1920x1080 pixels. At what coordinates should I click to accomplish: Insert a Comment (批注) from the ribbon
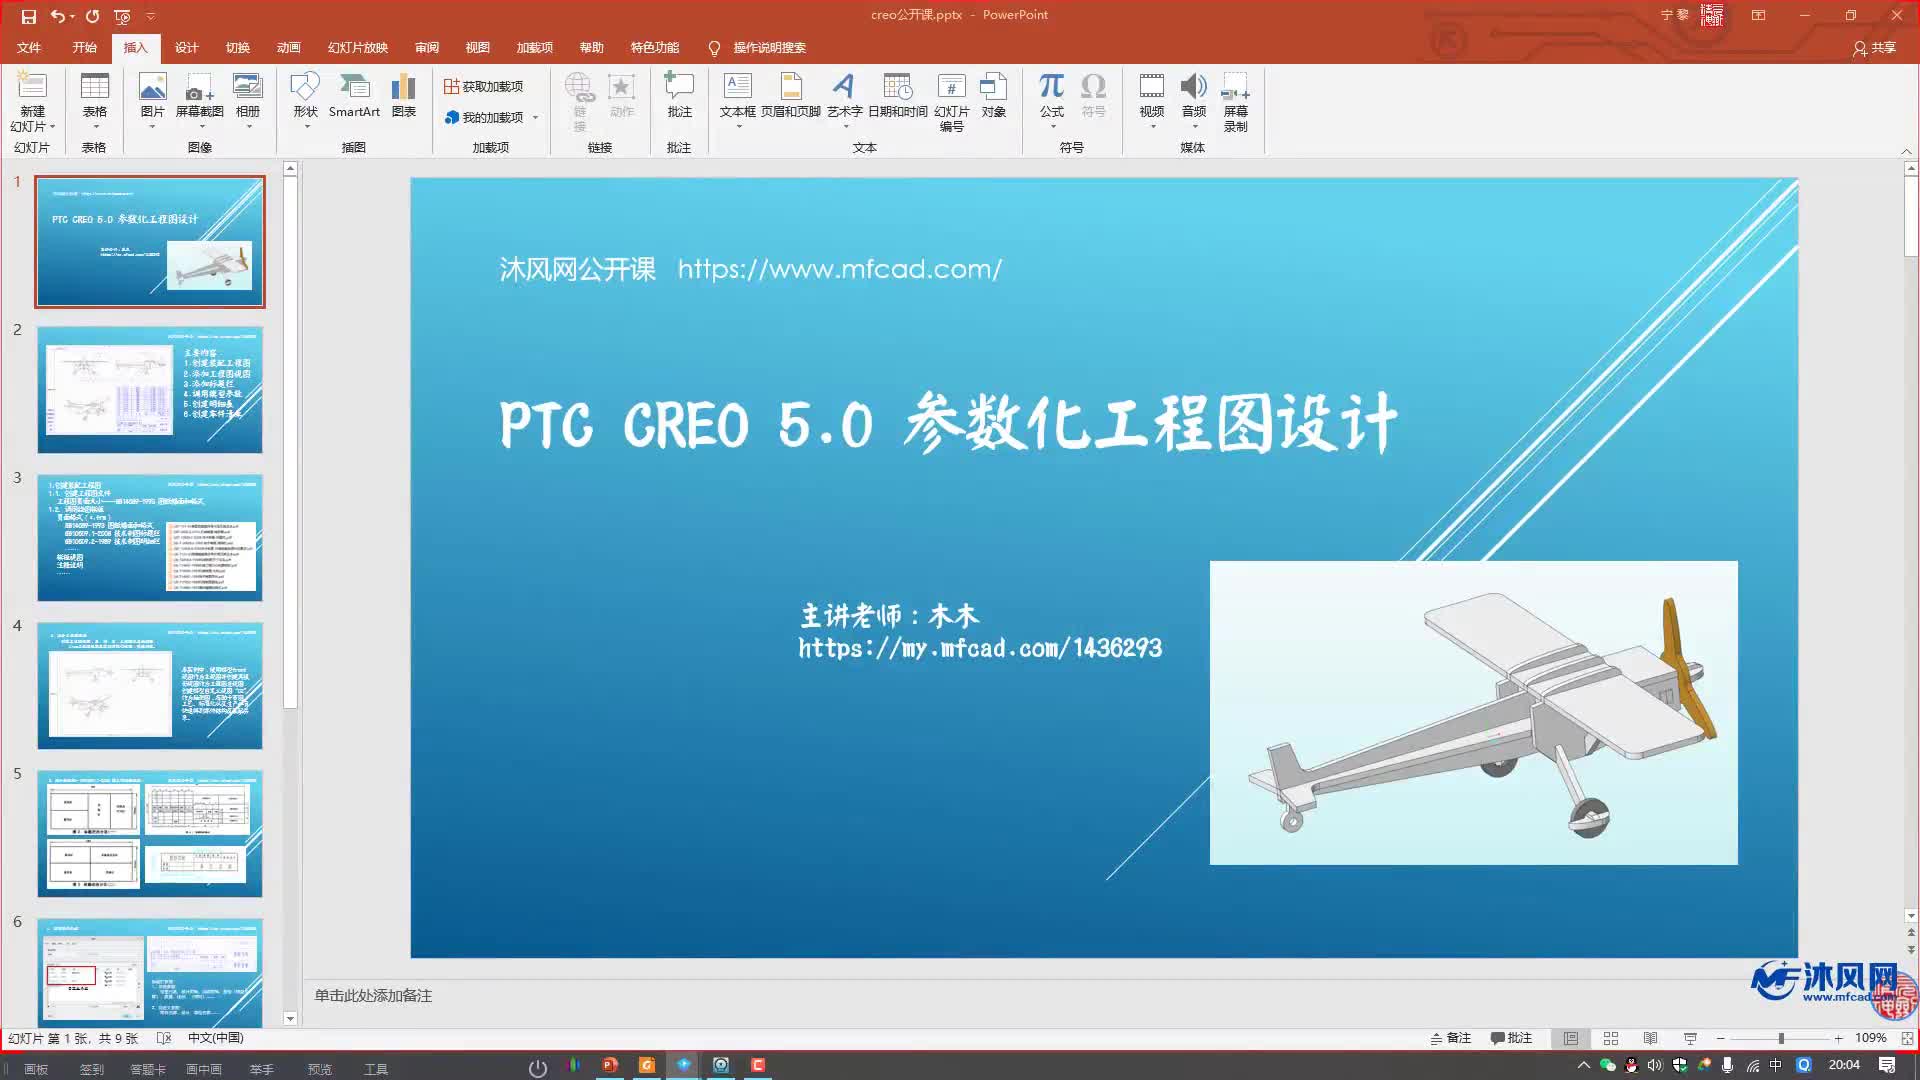(679, 97)
